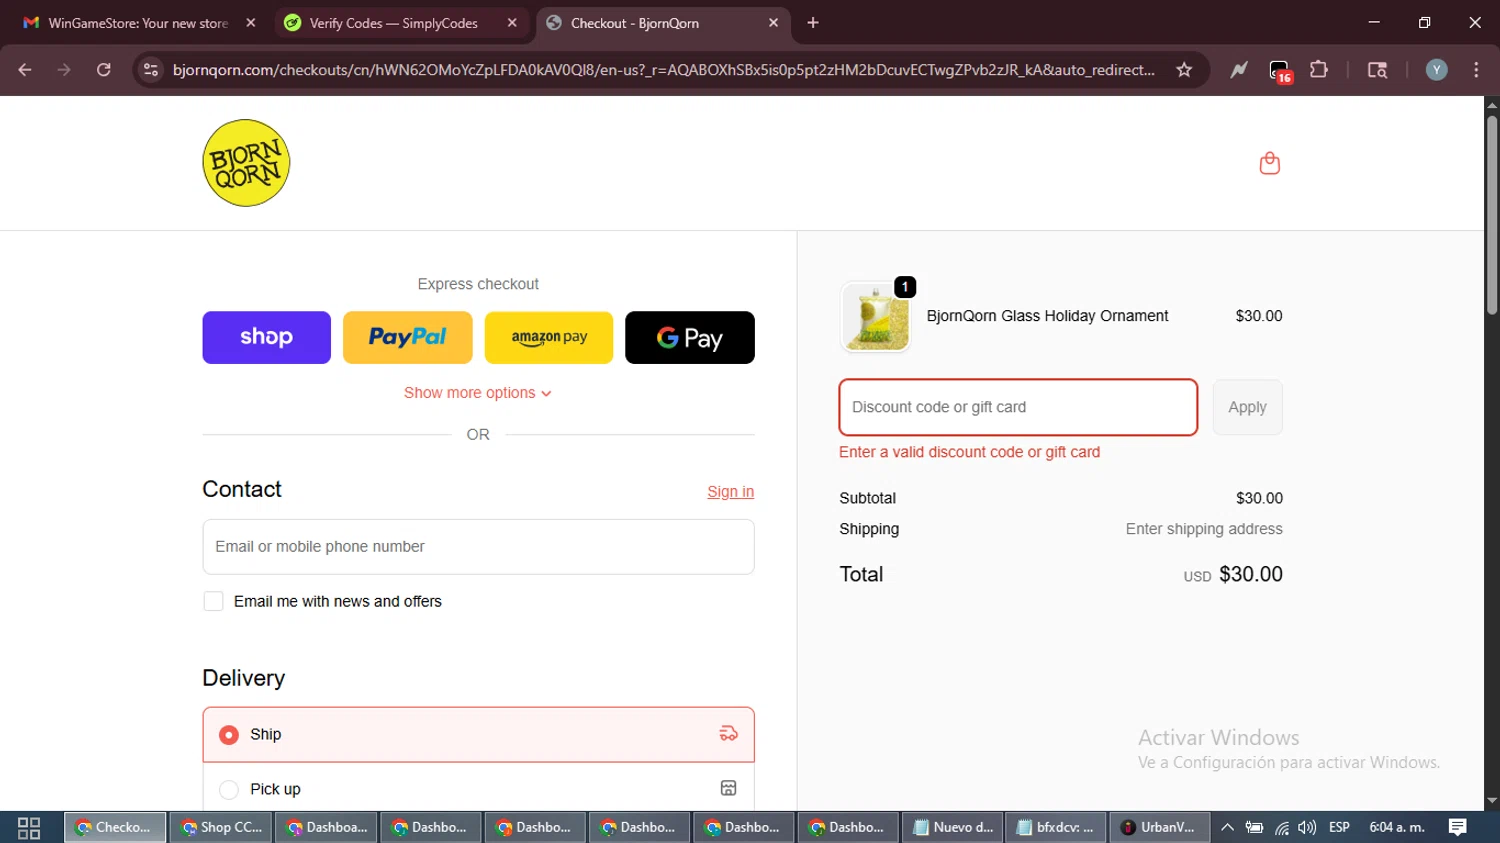Viewport: 1500px width, 843px height.
Task: Open Windows Task View button
Action: pyautogui.click(x=29, y=827)
